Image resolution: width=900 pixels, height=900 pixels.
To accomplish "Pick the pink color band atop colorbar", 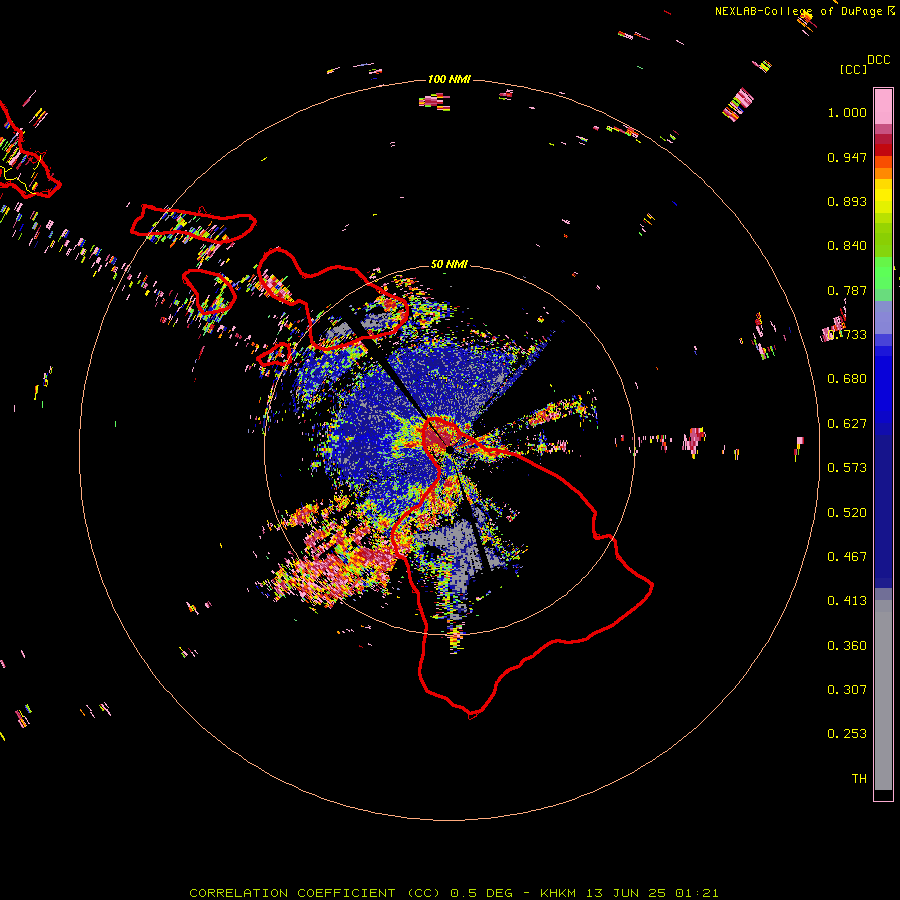I will pyautogui.click(x=883, y=106).
